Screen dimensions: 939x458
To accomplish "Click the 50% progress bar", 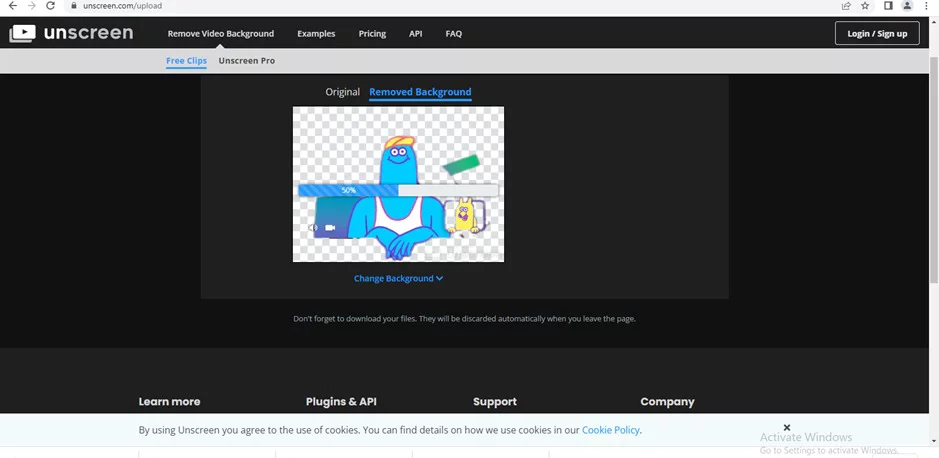I will [398, 190].
